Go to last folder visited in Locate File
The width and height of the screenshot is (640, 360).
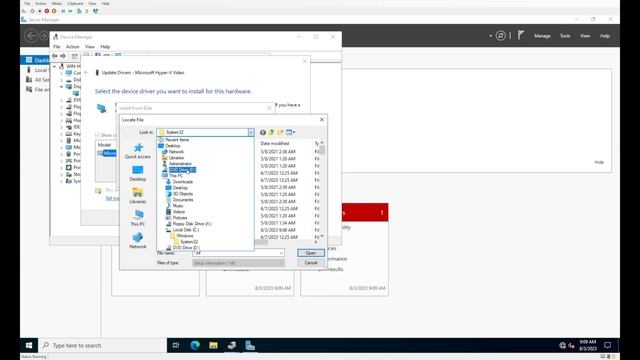[263, 132]
